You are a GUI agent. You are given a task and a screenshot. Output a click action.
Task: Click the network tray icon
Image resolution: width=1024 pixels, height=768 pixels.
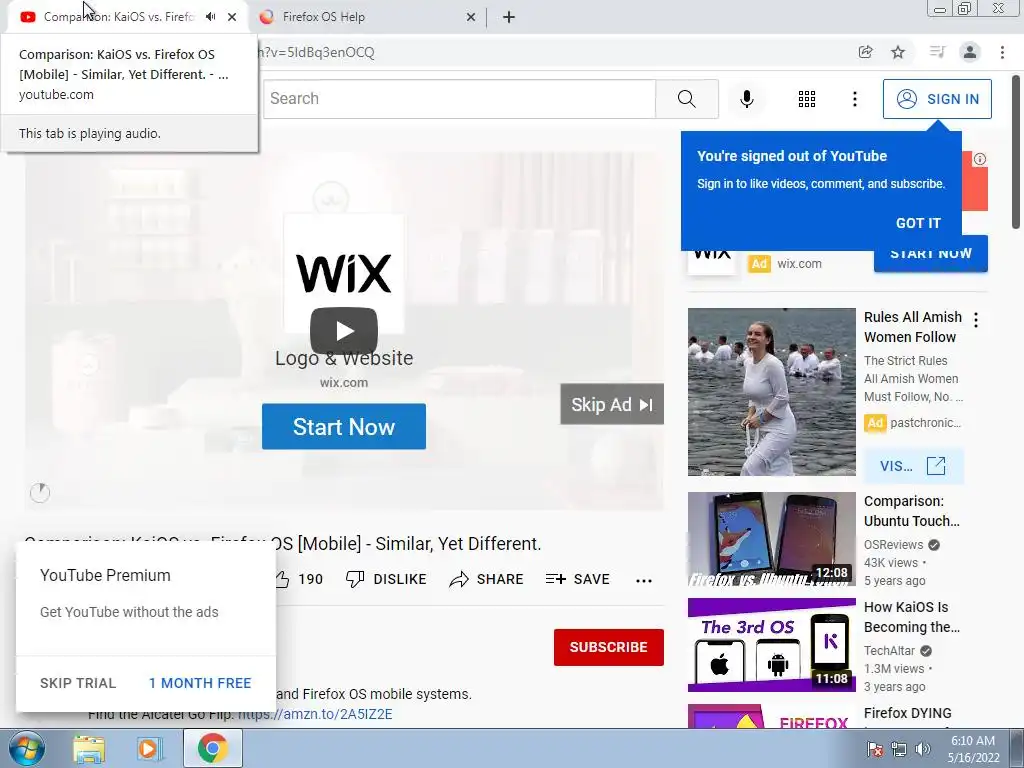point(899,749)
